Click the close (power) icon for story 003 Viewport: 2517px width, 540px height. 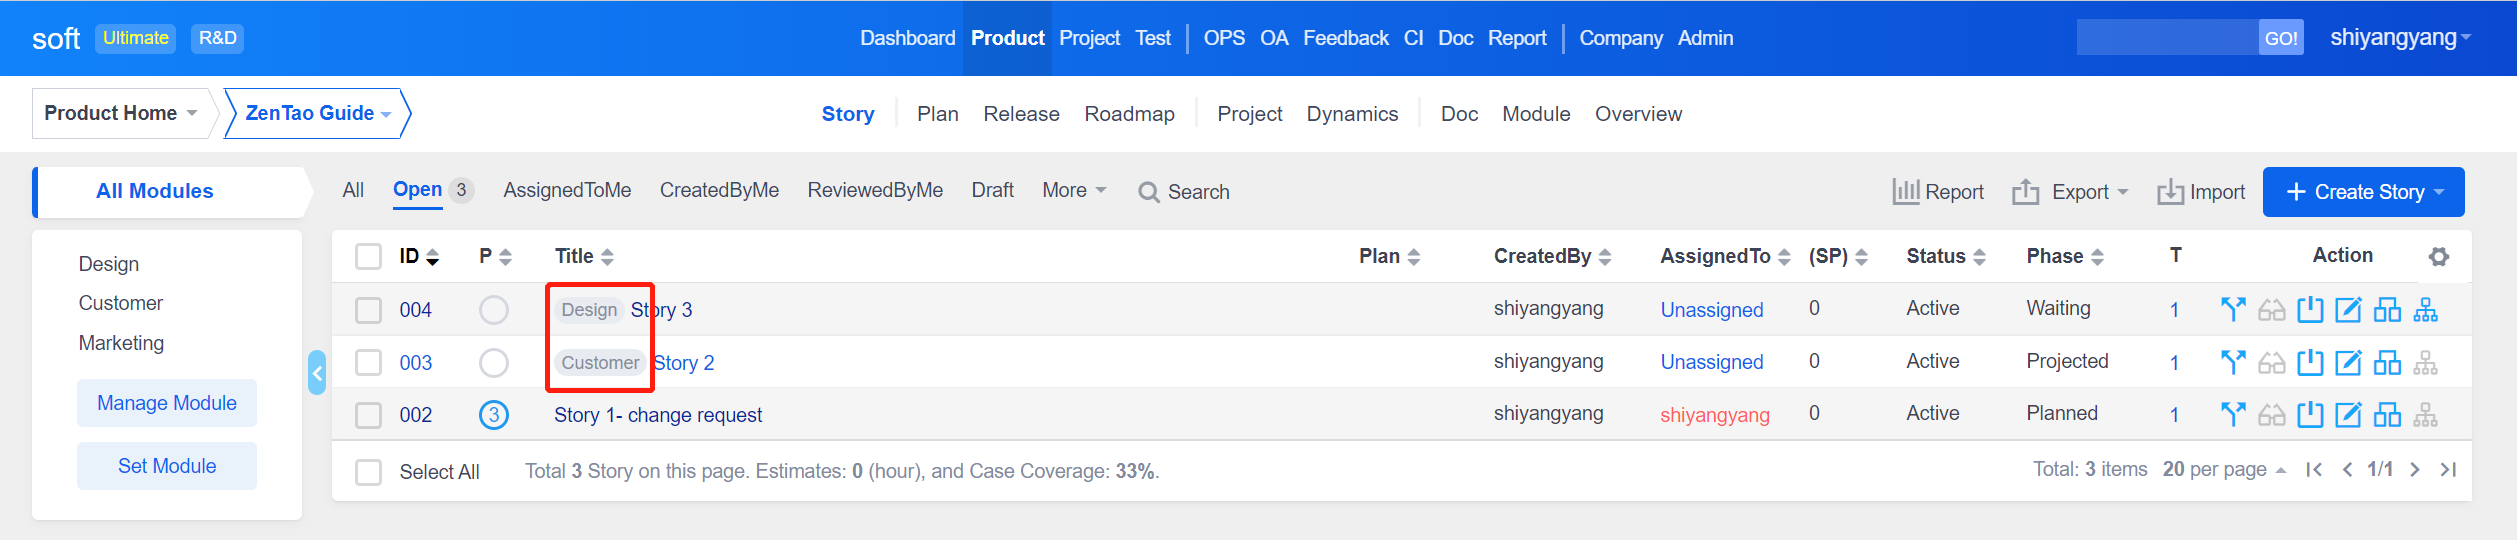[2310, 362]
